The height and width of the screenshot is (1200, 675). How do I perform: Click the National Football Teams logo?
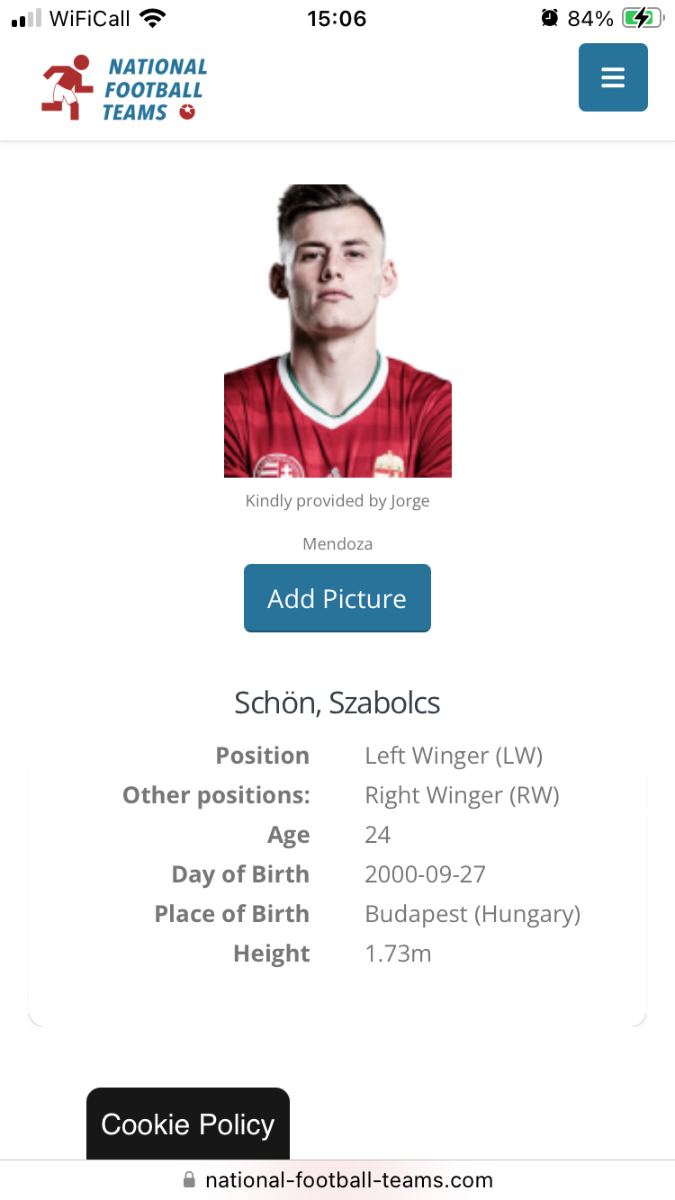[125, 89]
